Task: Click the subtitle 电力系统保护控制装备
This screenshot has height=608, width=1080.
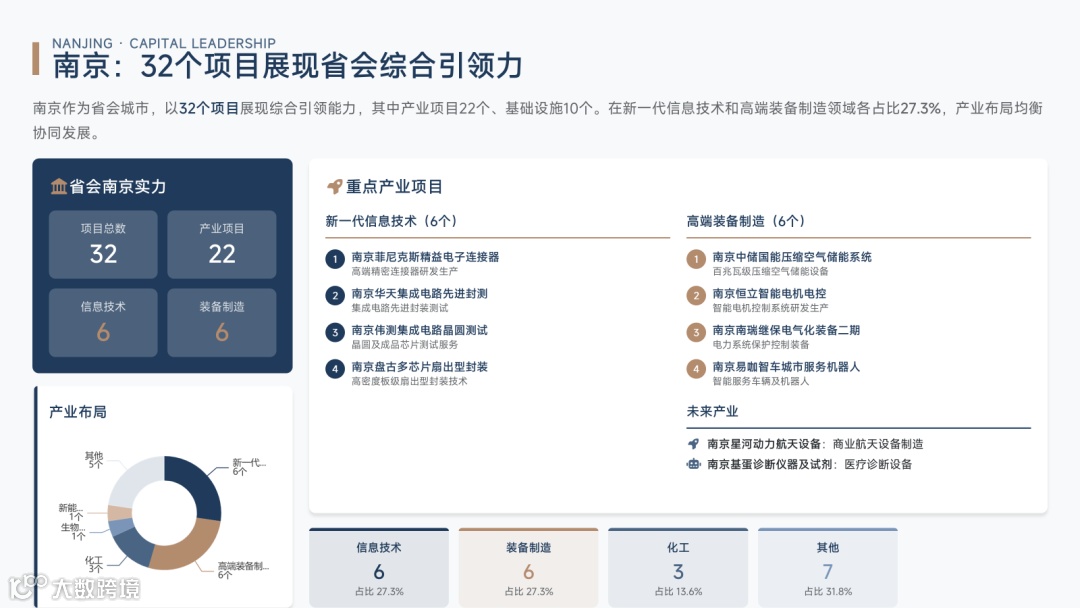Action: click(760, 344)
